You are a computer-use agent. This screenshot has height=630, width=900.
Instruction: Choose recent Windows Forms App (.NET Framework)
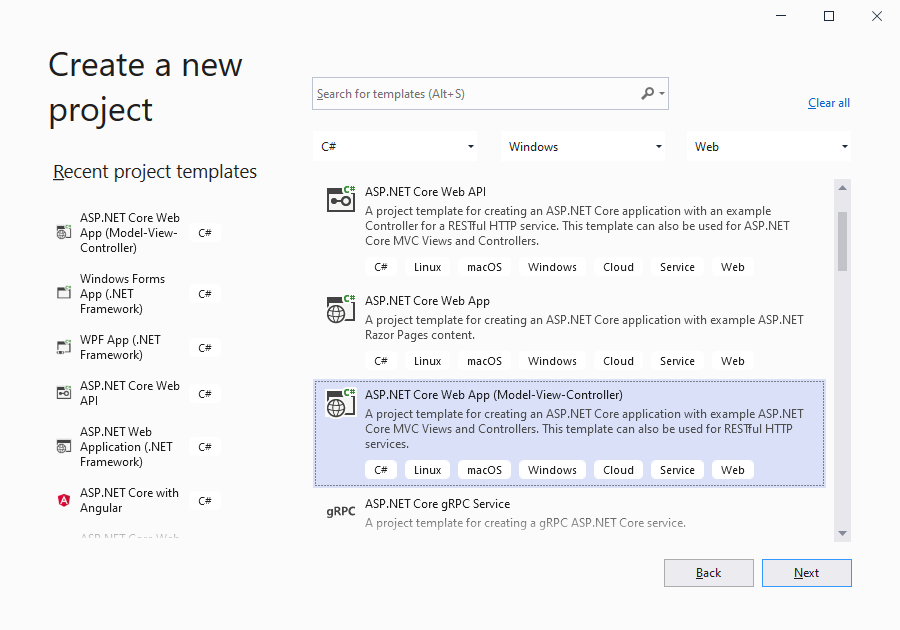[x=122, y=294]
